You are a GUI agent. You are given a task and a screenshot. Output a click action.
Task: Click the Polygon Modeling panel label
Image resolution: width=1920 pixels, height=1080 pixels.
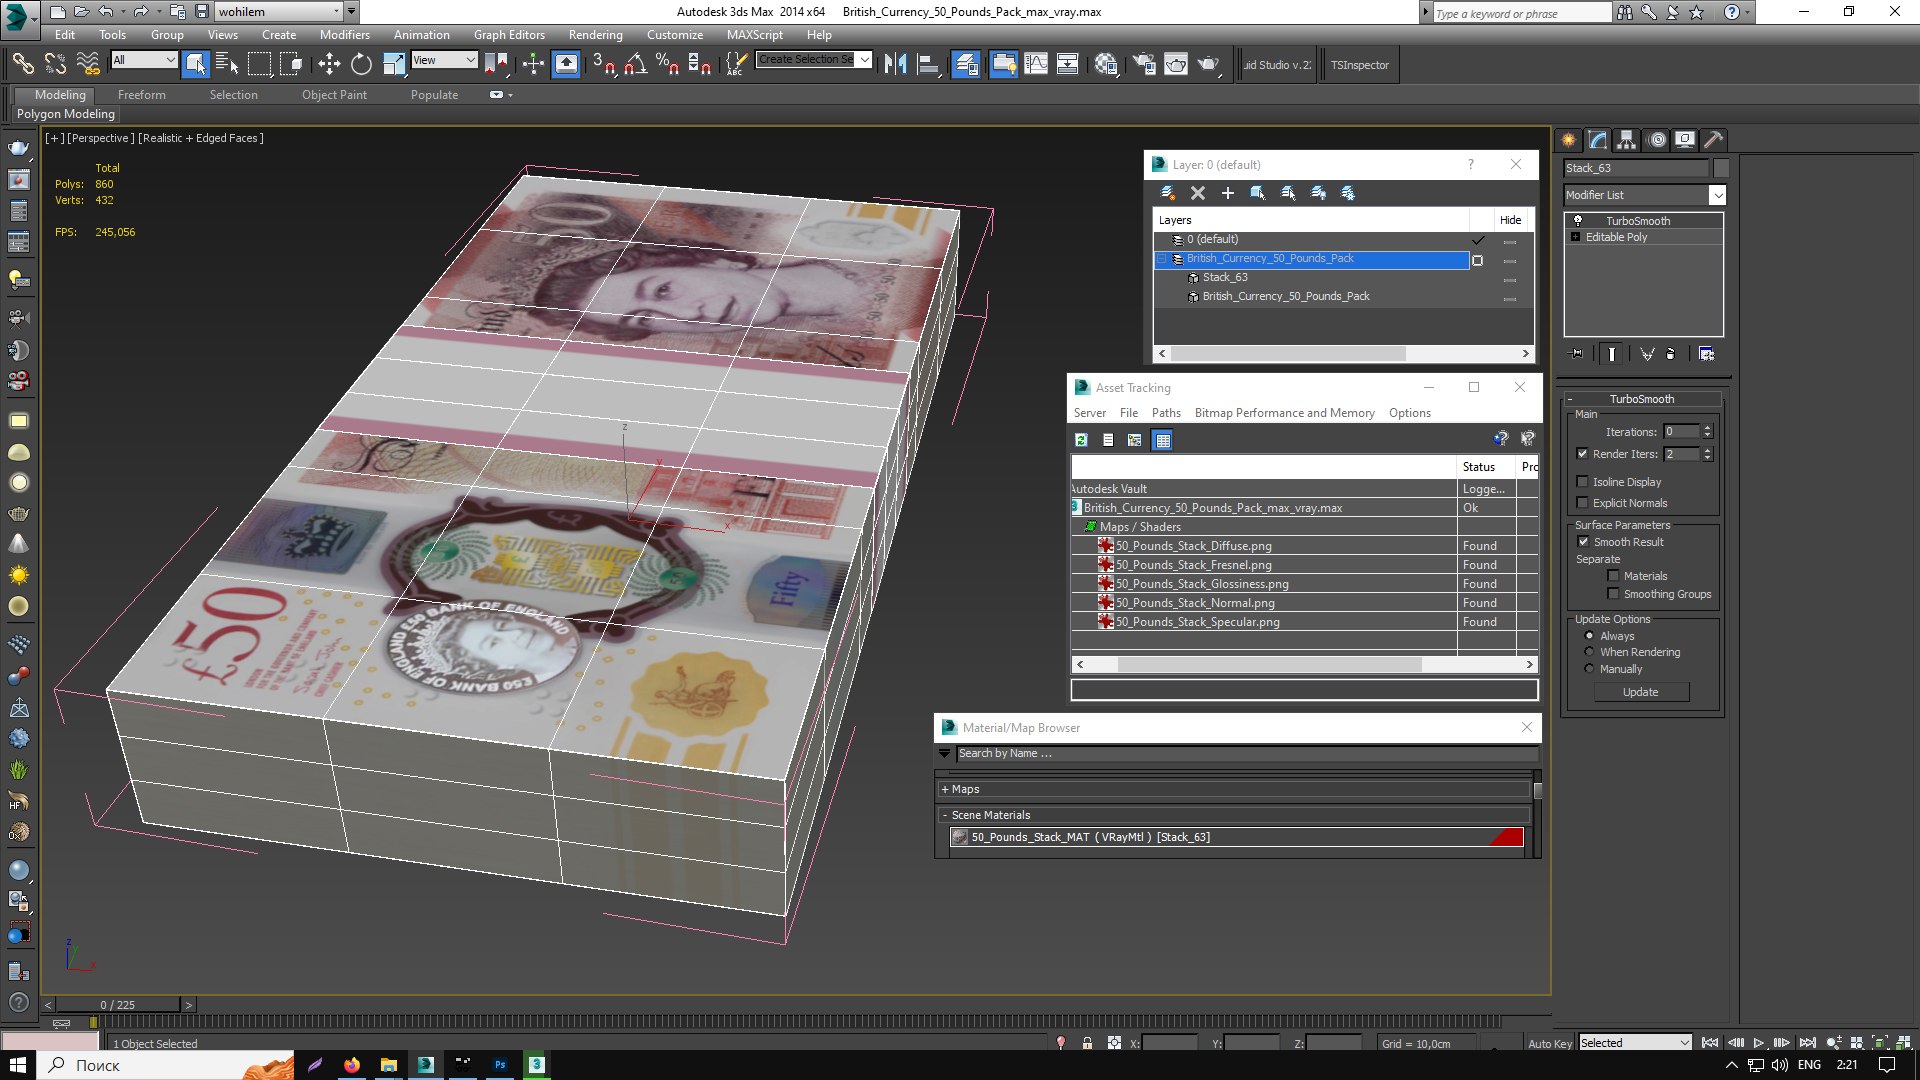pyautogui.click(x=66, y=114)
